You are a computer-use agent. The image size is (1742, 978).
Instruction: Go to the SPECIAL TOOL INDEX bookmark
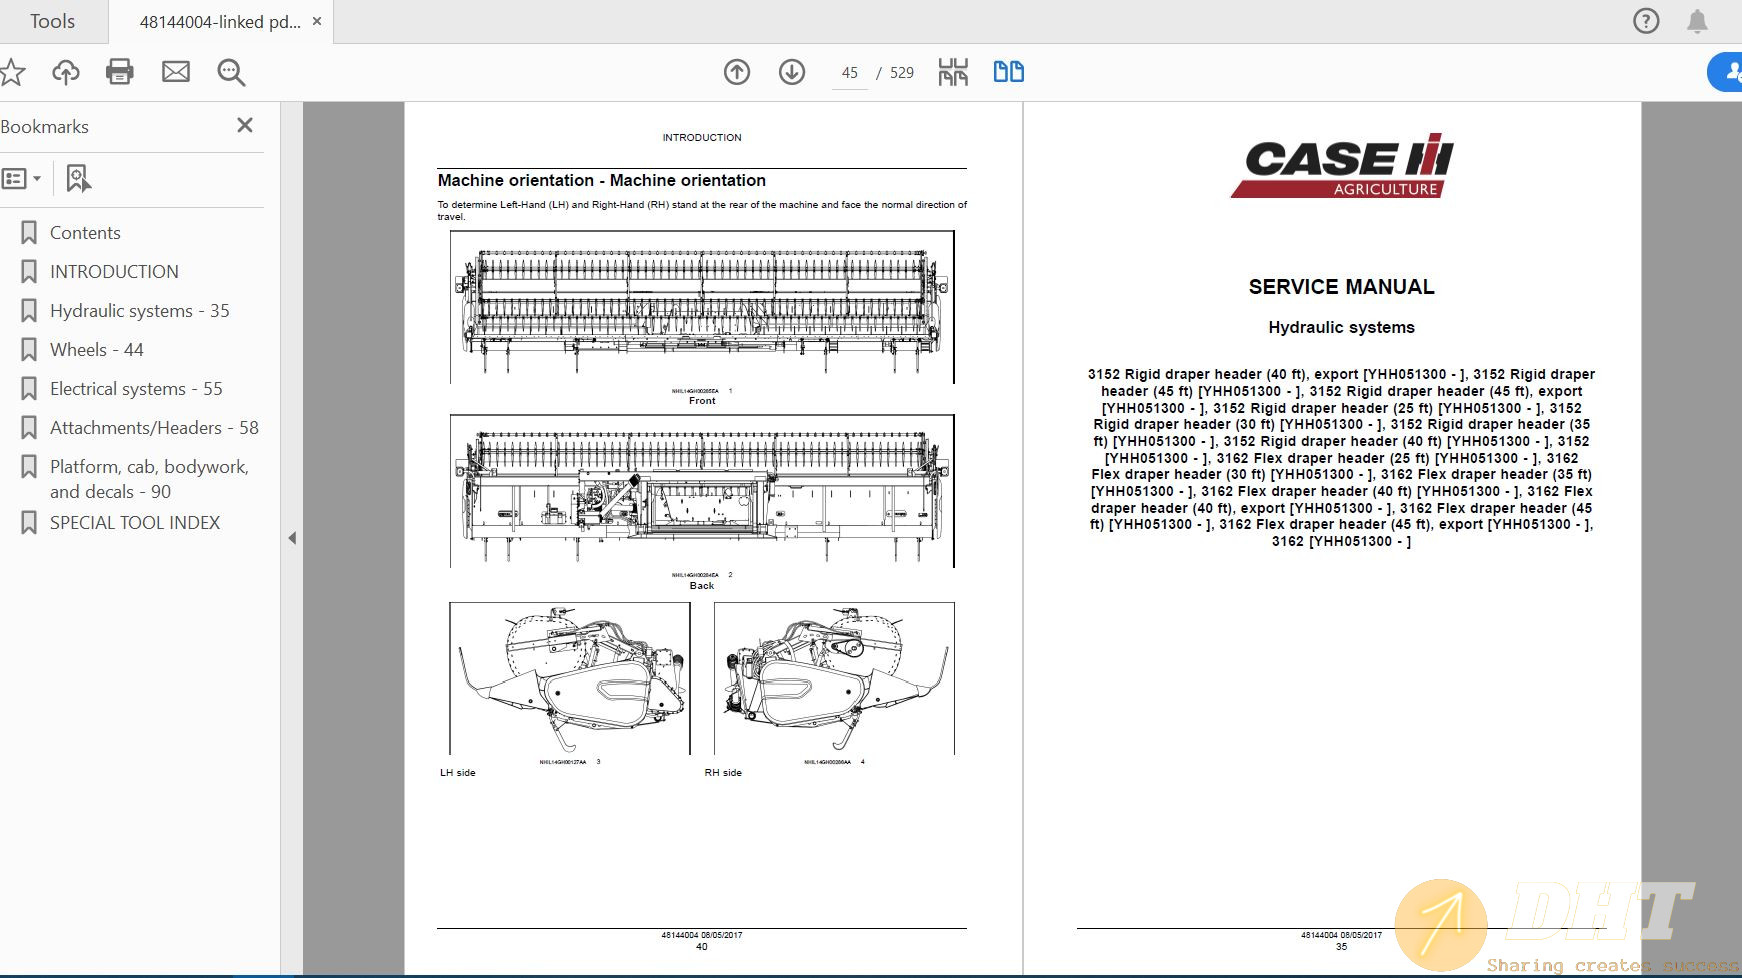pyautogui.click(x=135, y=522)
